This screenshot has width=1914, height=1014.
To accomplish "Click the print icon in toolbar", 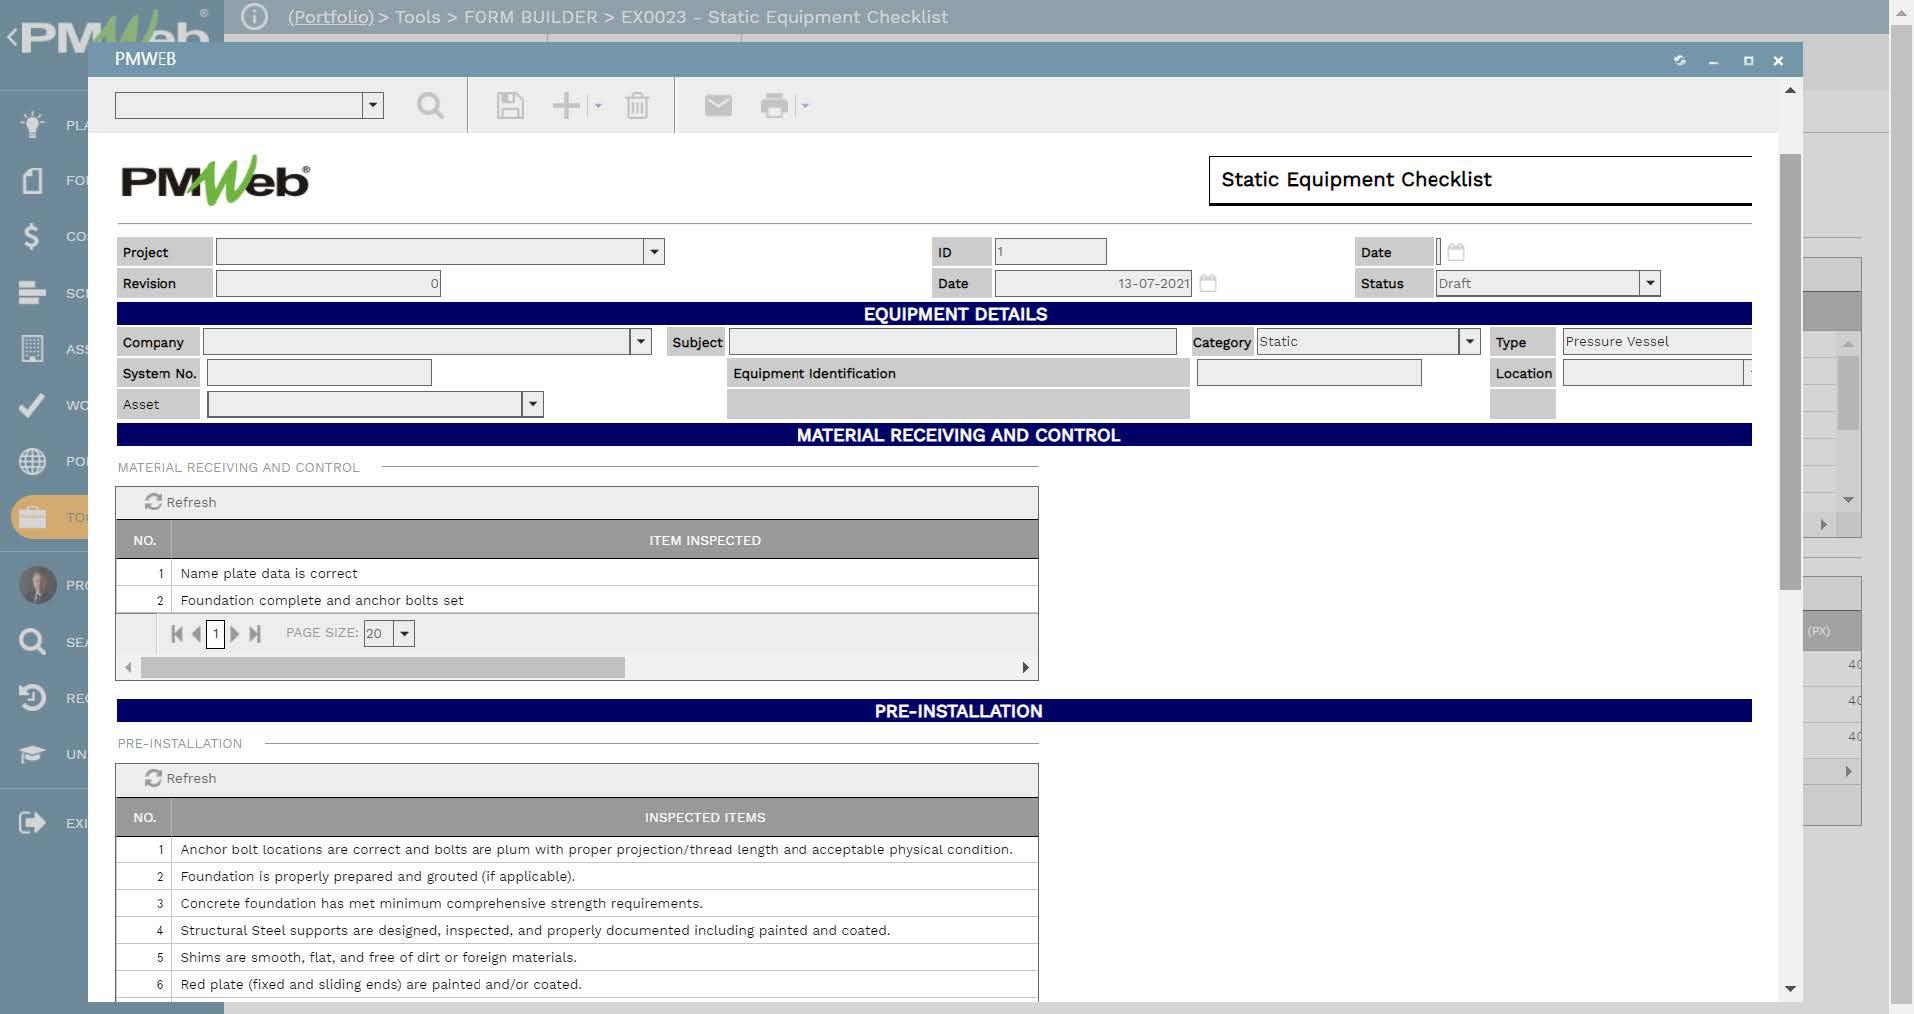I will 774,105.
